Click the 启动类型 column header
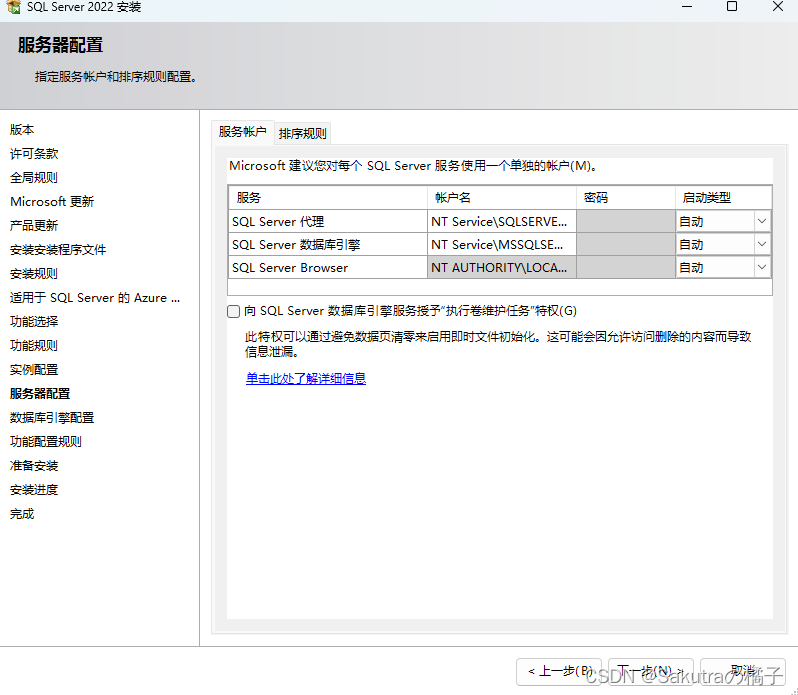 [x=723, y=197]
